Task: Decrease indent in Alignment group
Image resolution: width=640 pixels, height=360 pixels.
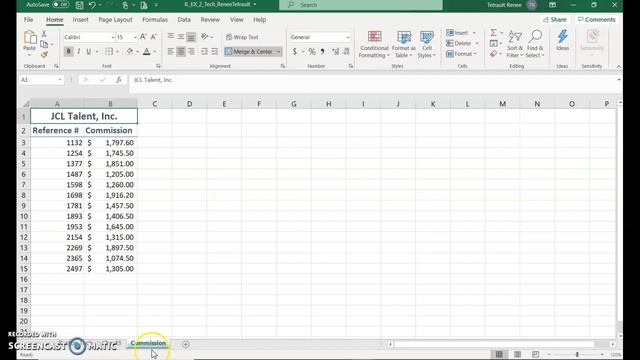Action: [204, 51]
